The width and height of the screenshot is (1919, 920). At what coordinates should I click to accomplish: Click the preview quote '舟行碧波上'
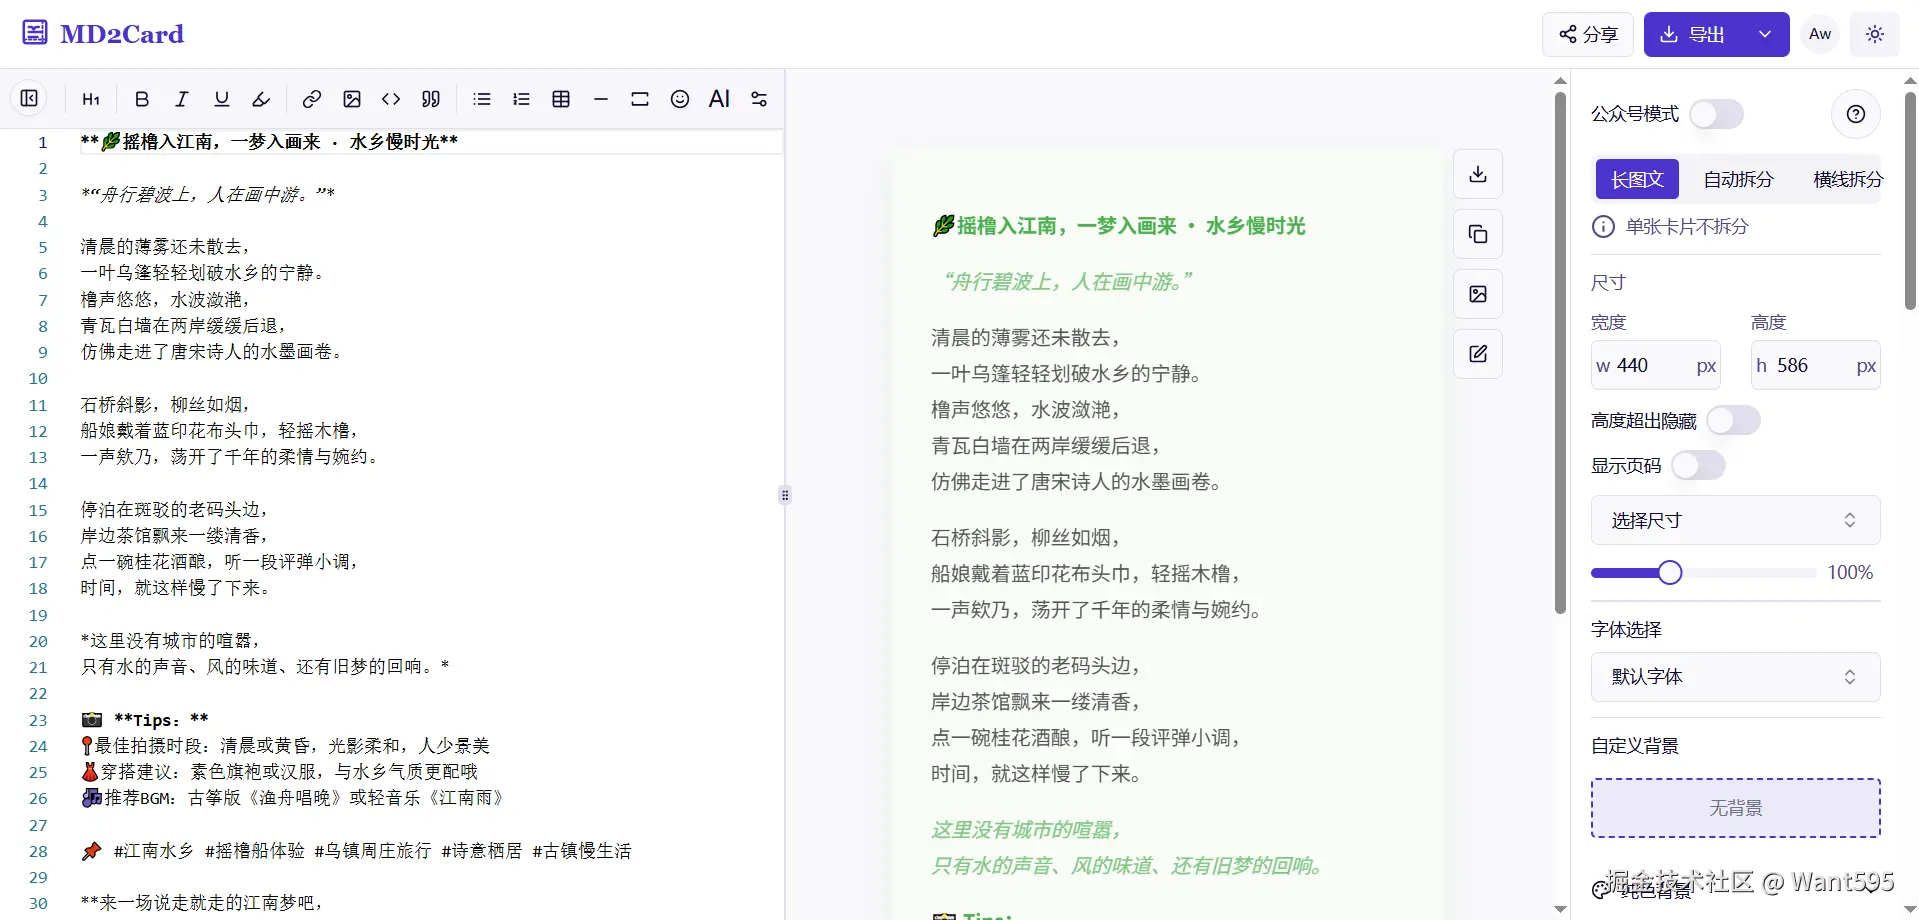(x=1068, y=282)
